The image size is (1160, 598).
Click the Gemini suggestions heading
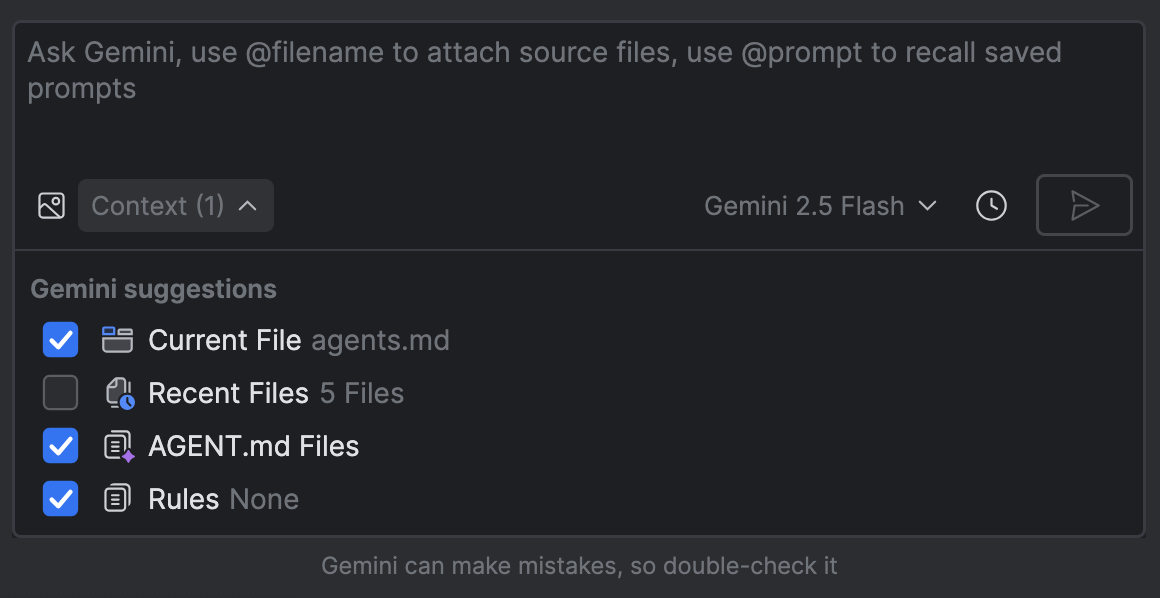click(154, 290)
